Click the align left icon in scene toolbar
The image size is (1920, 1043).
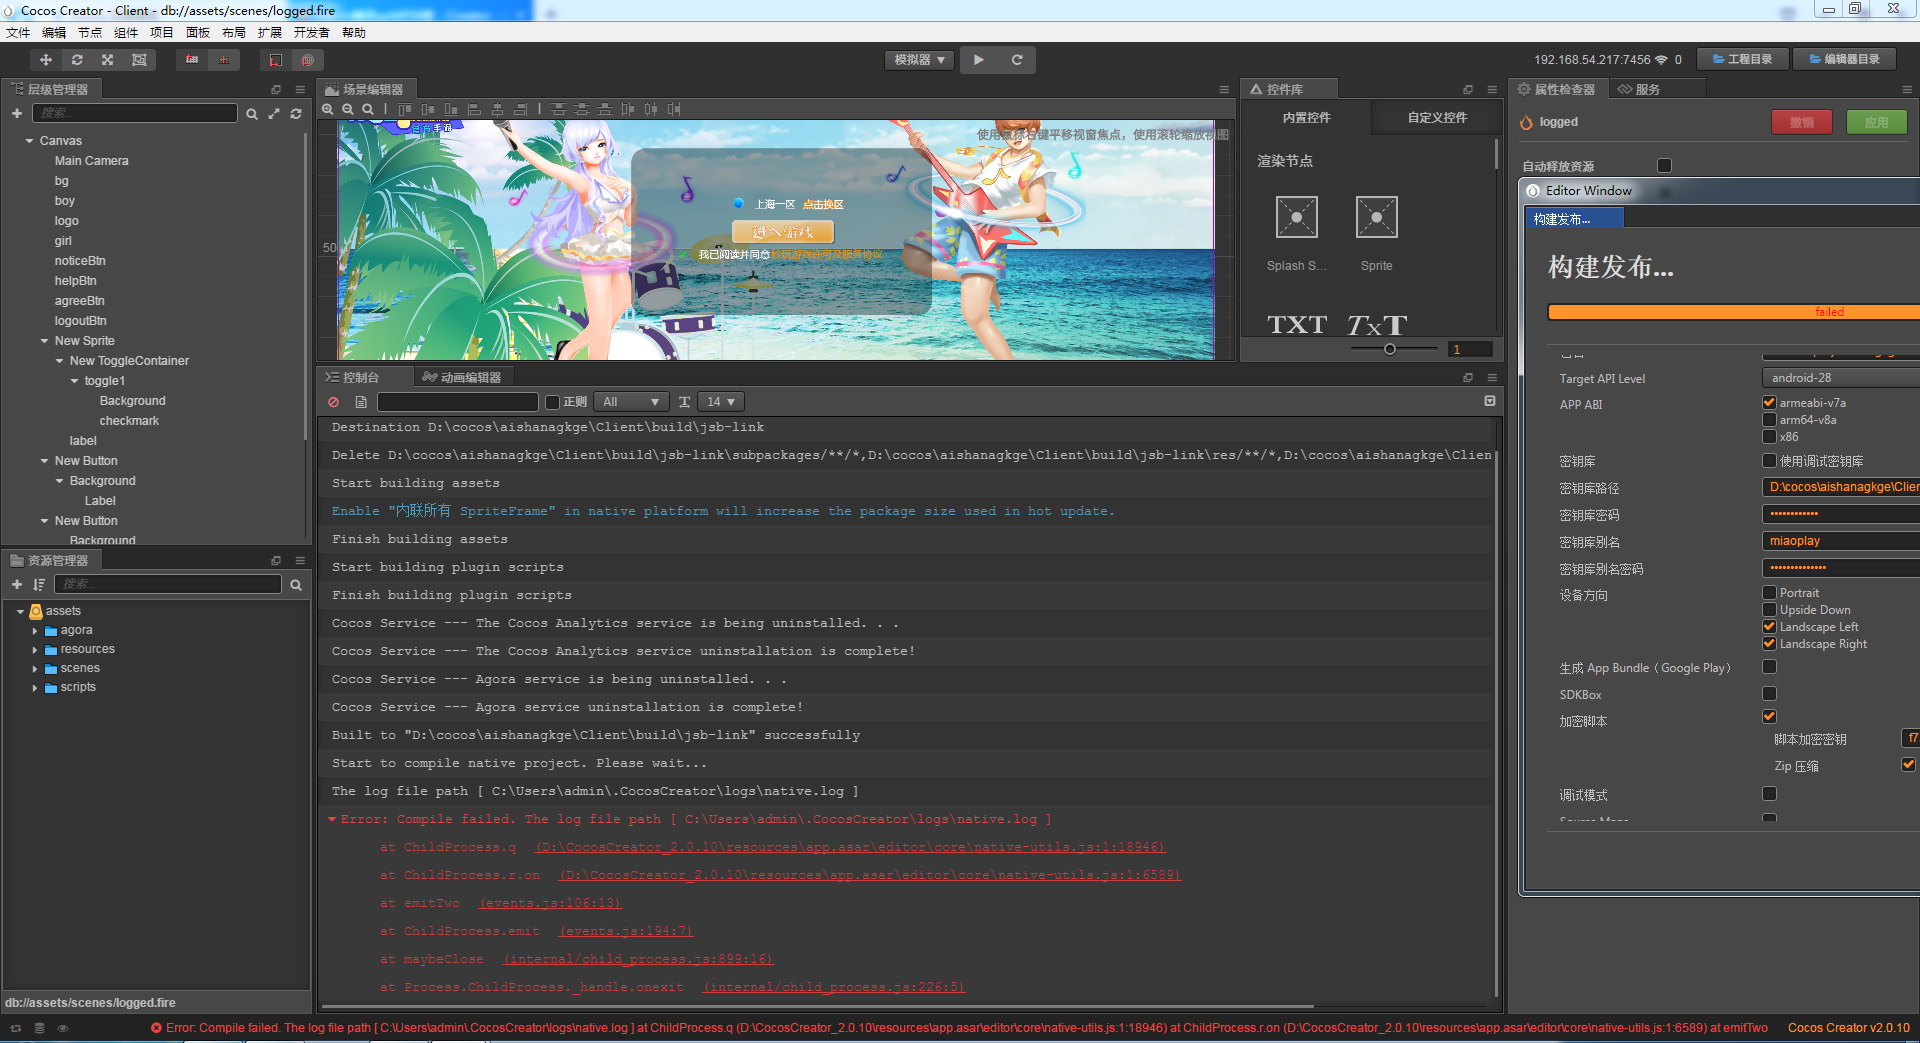point(475,109)
